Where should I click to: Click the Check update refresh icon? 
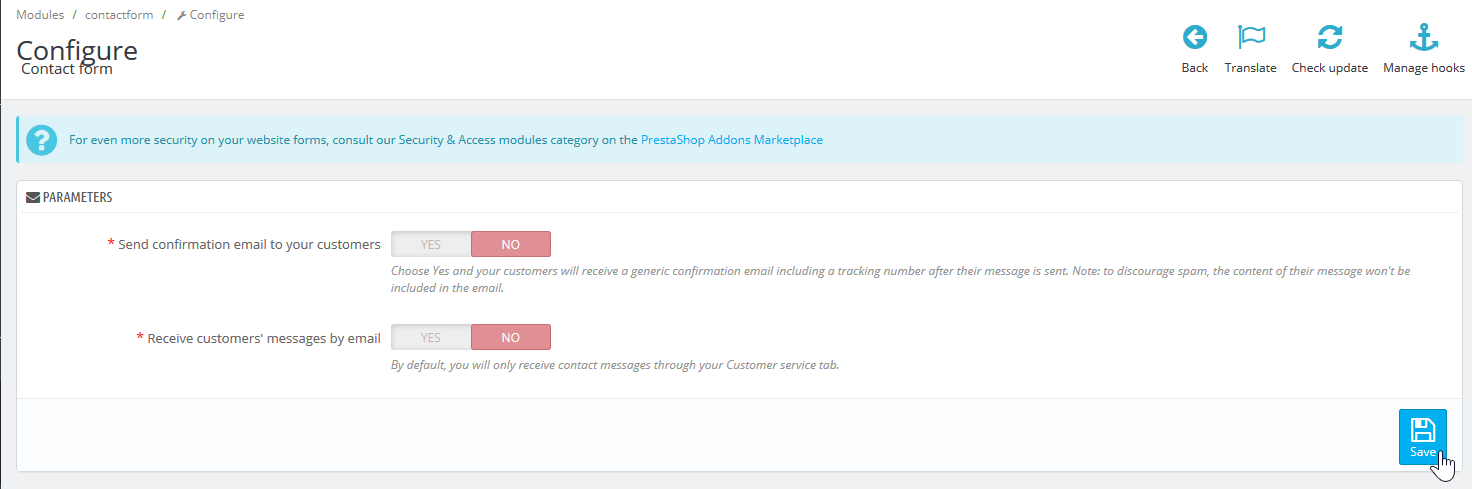coord(1330,38)
